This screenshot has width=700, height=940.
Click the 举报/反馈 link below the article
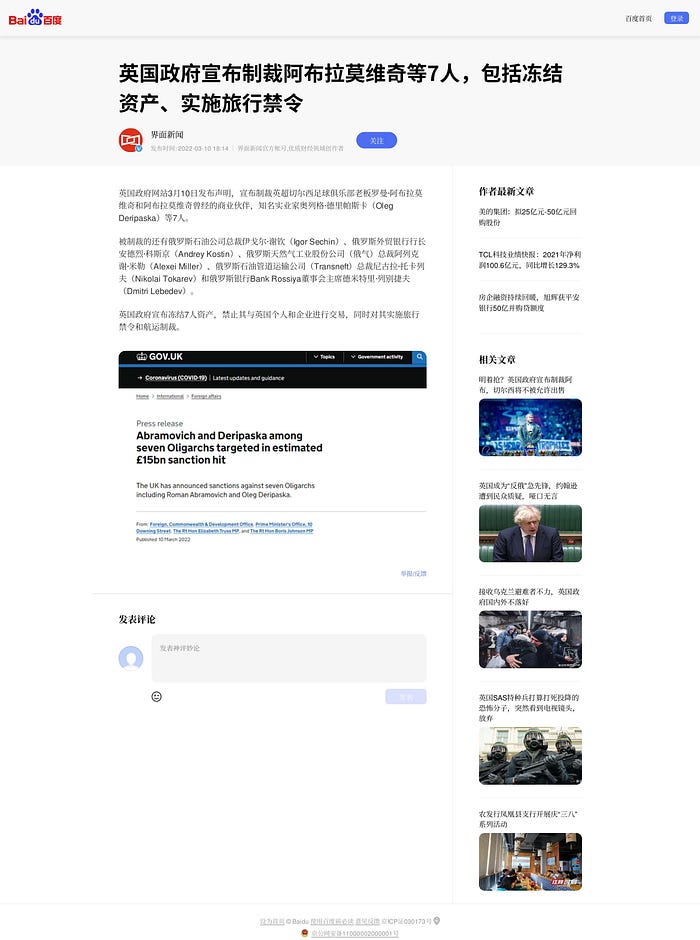point(414,574)
